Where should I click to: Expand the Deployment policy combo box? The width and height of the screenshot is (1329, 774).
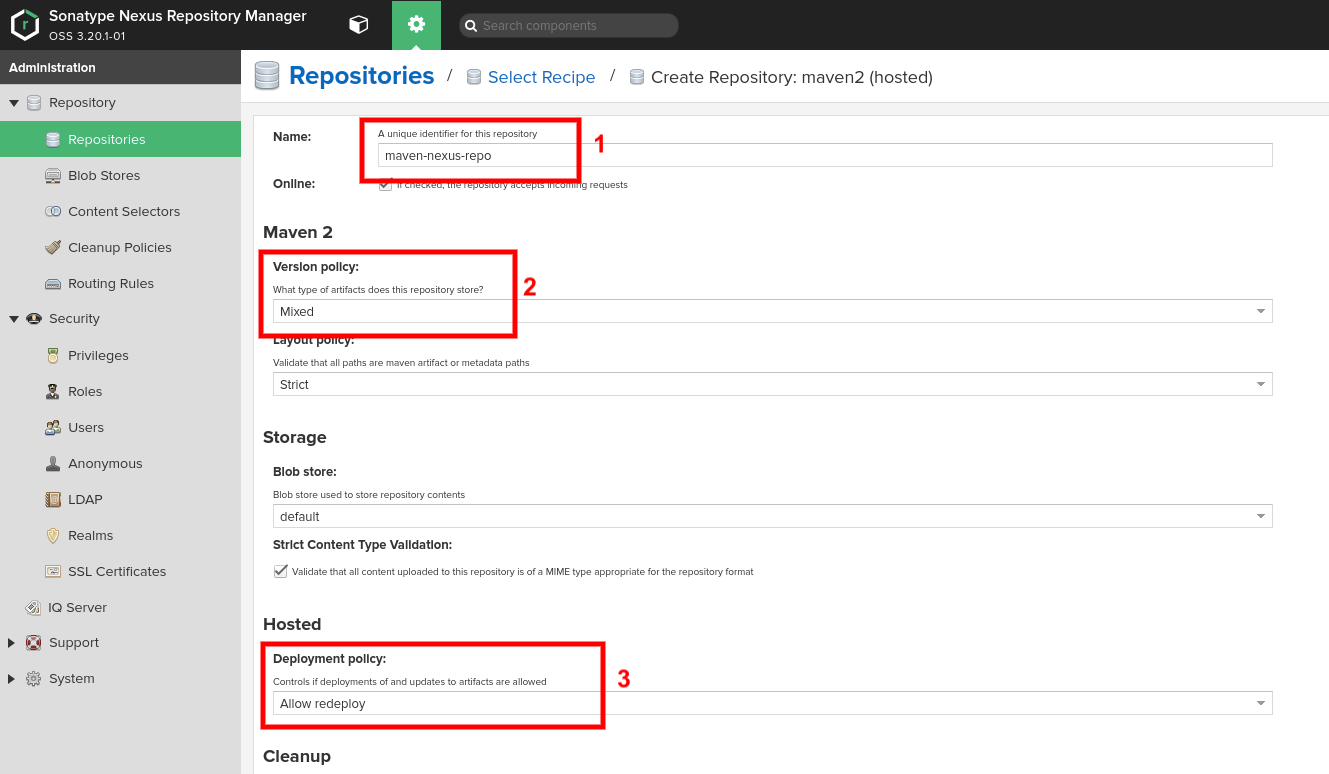point(772,703)
